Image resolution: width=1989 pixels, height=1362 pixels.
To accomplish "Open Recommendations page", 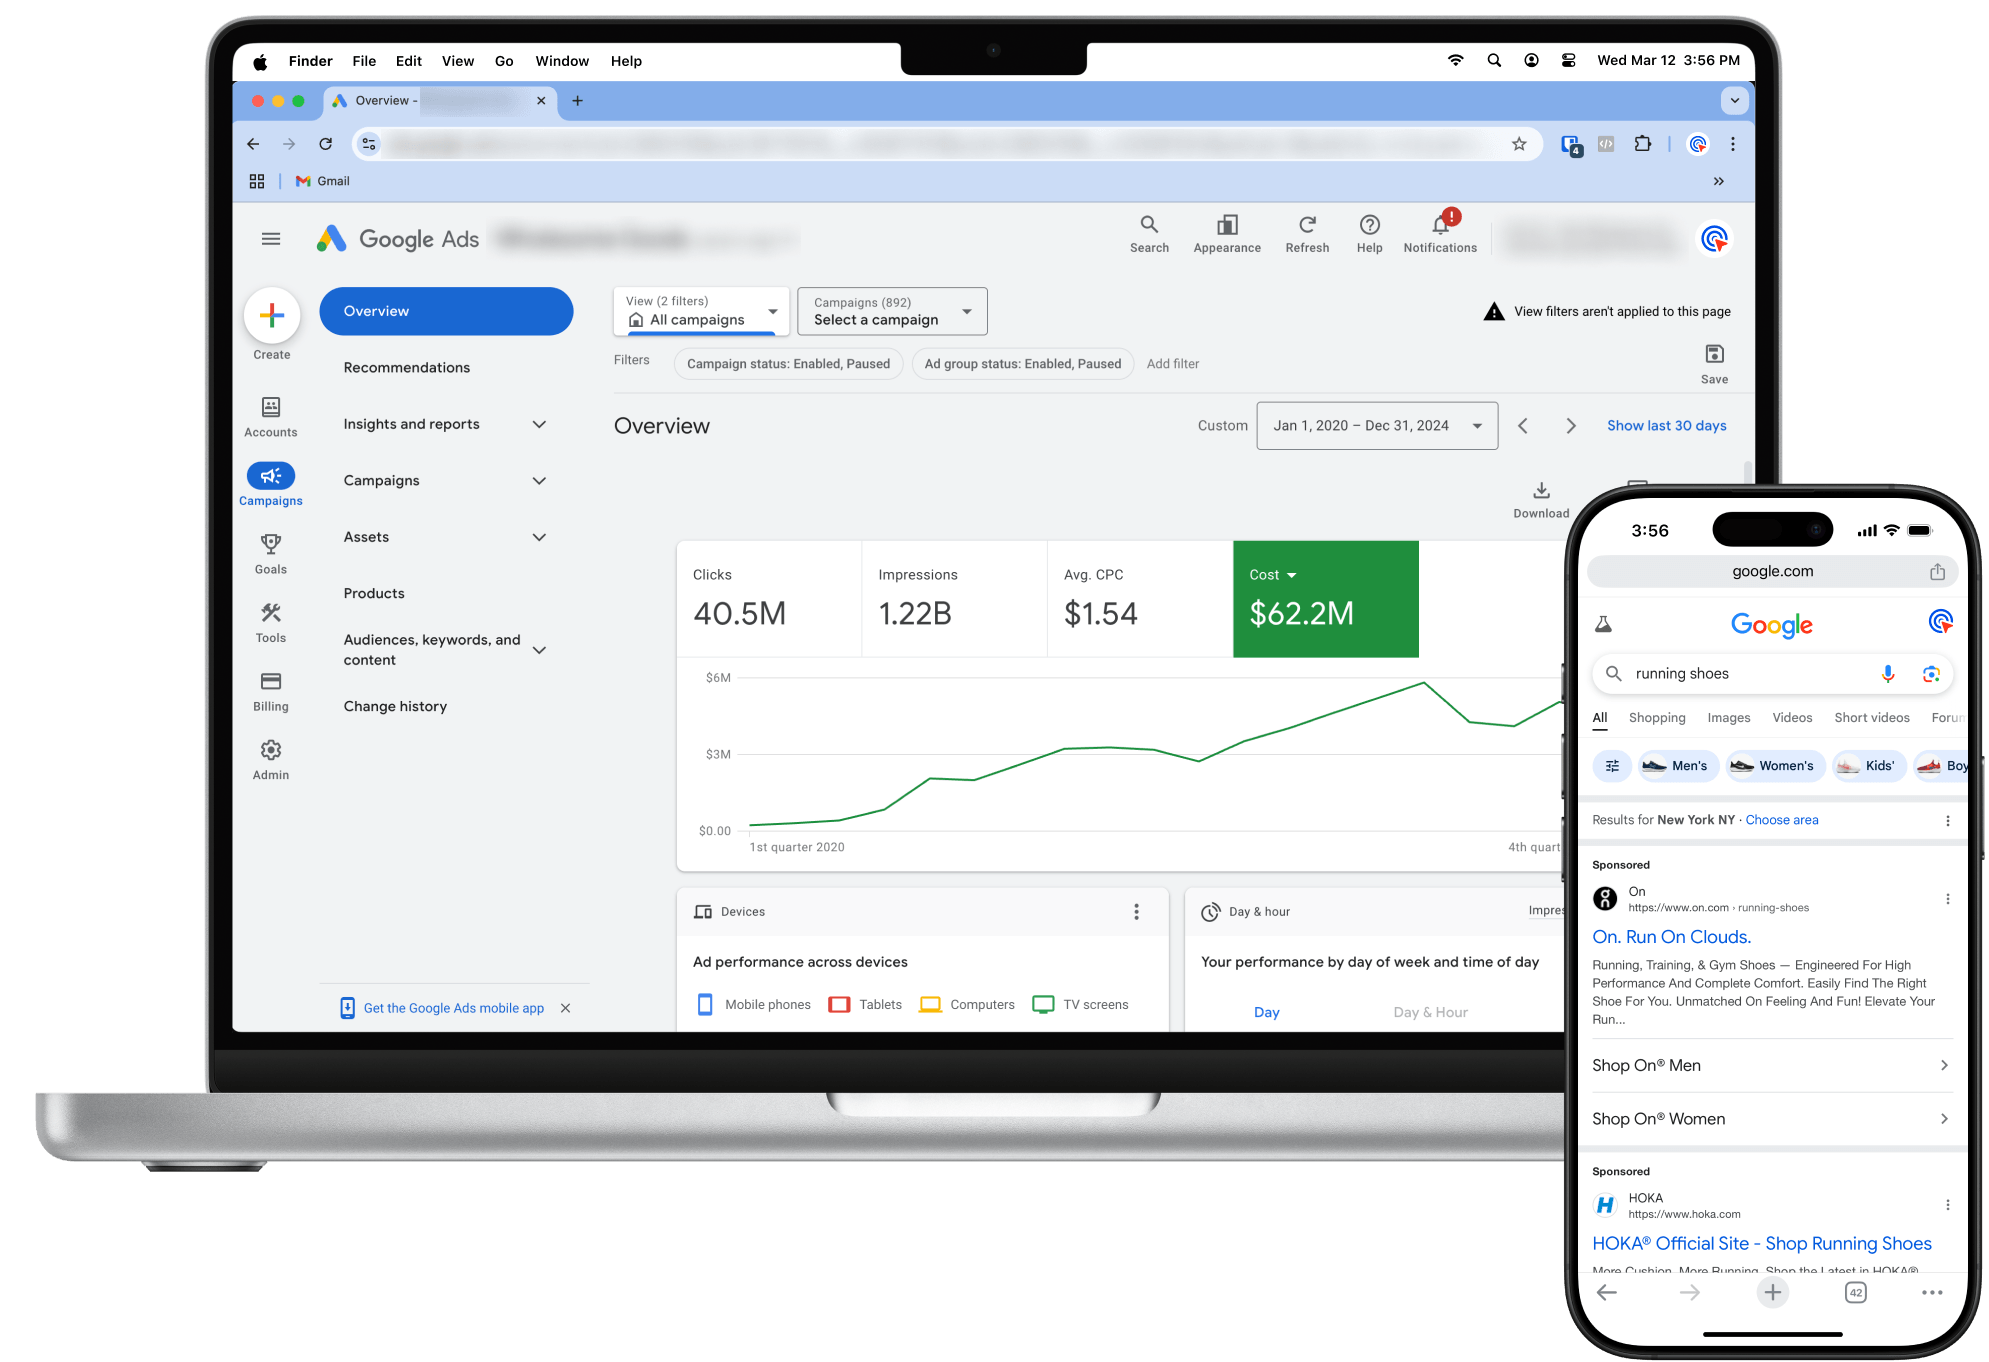I will tap(406, 368).
